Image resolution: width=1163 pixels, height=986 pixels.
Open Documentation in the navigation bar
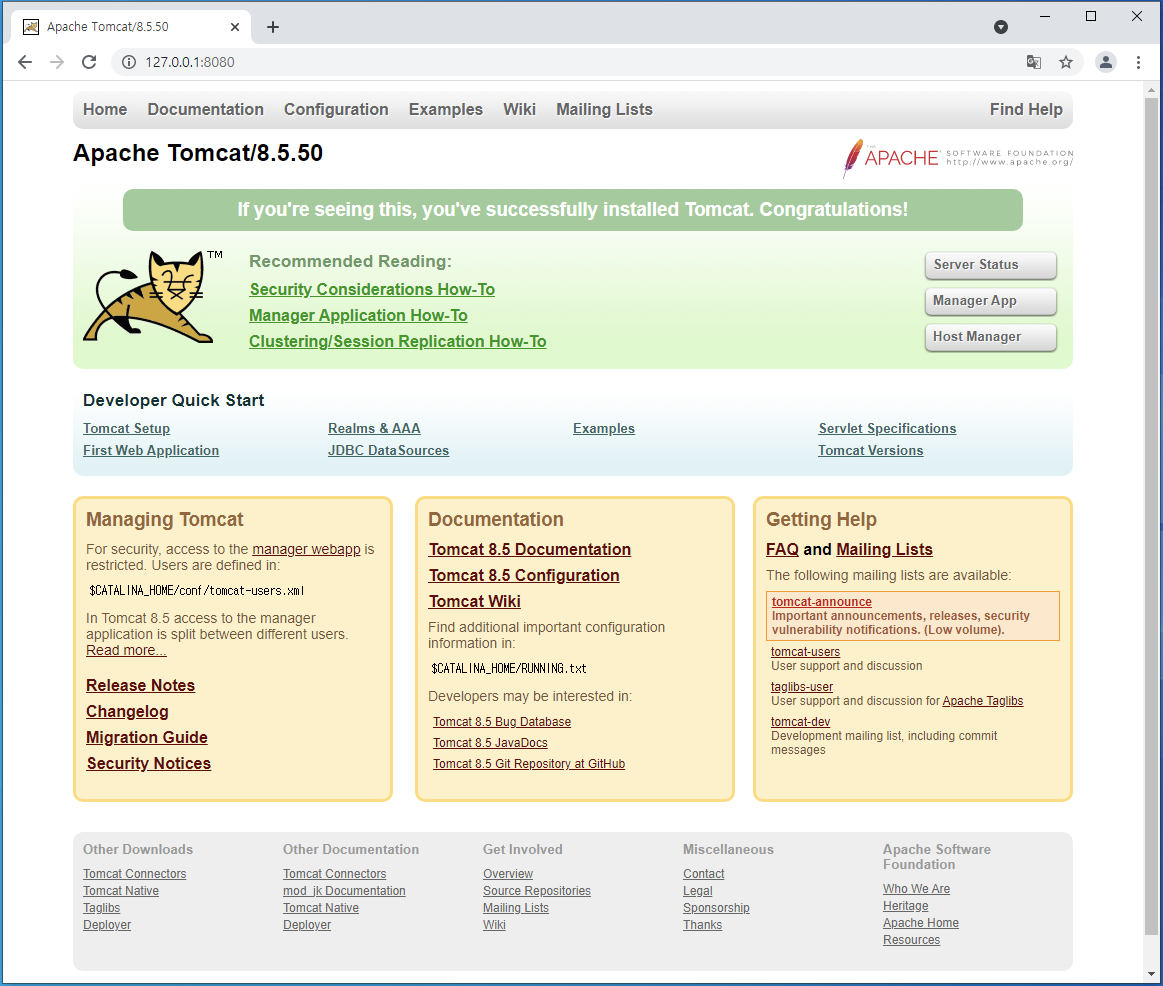point(205,110)
